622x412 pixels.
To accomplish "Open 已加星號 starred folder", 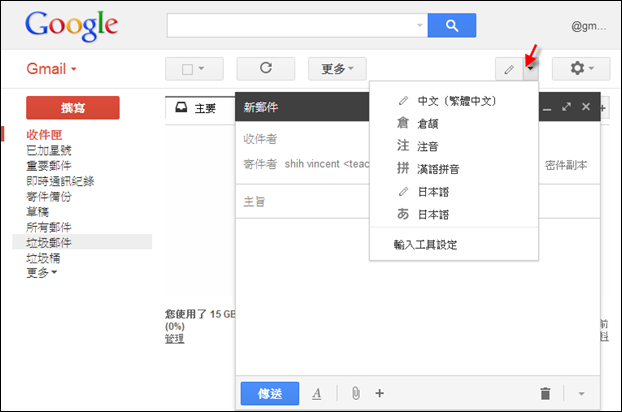I will point(49,150).
